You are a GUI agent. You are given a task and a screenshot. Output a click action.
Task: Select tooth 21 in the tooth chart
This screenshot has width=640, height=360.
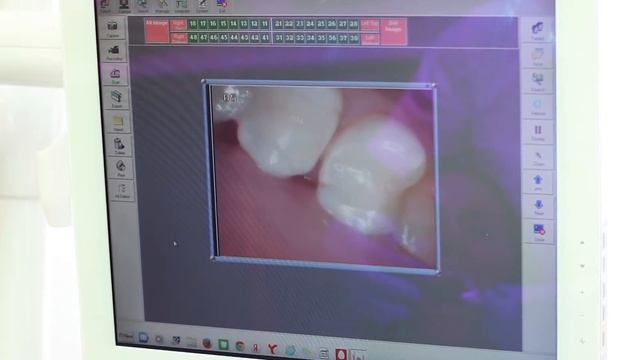click(278, 24)
